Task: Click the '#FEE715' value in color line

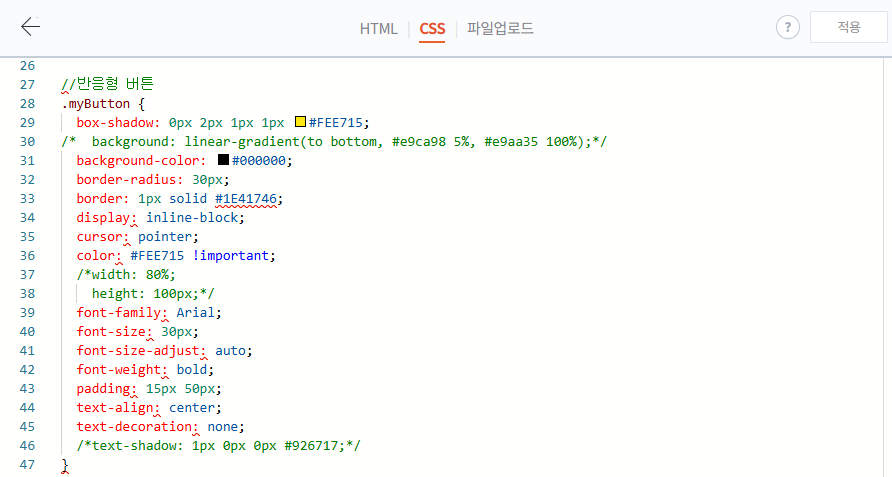Action: (x=157, y=256)
